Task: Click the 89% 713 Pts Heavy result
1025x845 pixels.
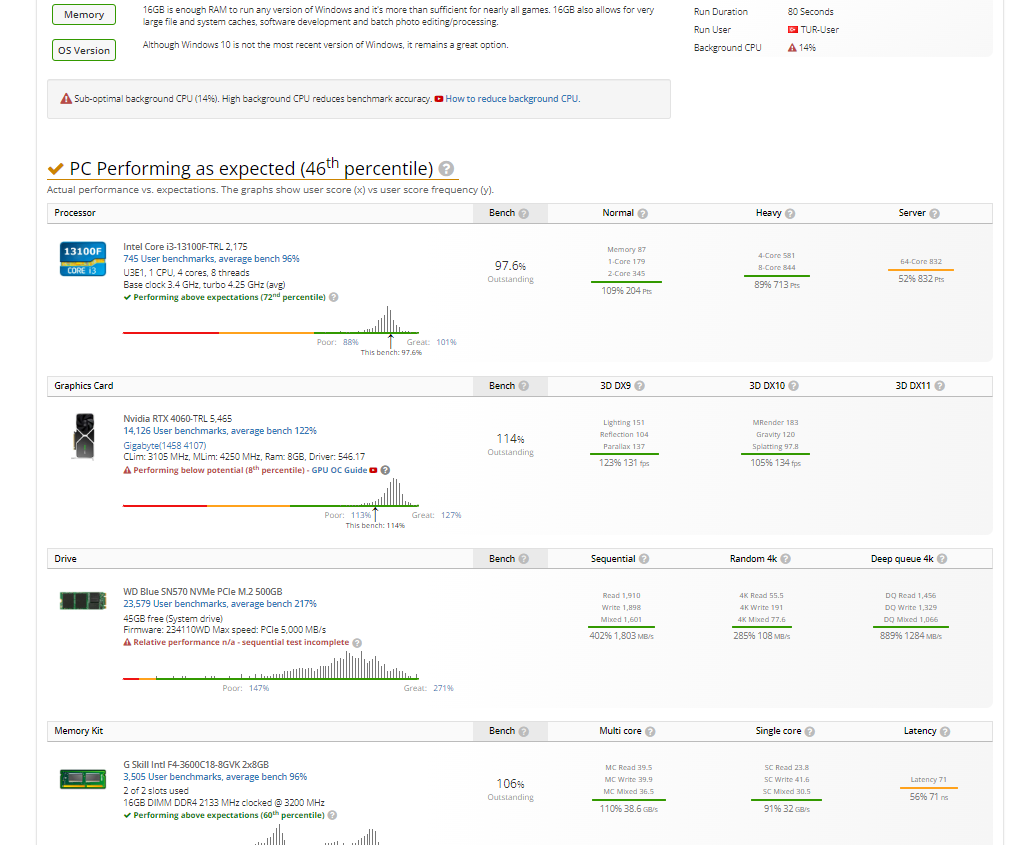Action: click(x=777, y=285)
